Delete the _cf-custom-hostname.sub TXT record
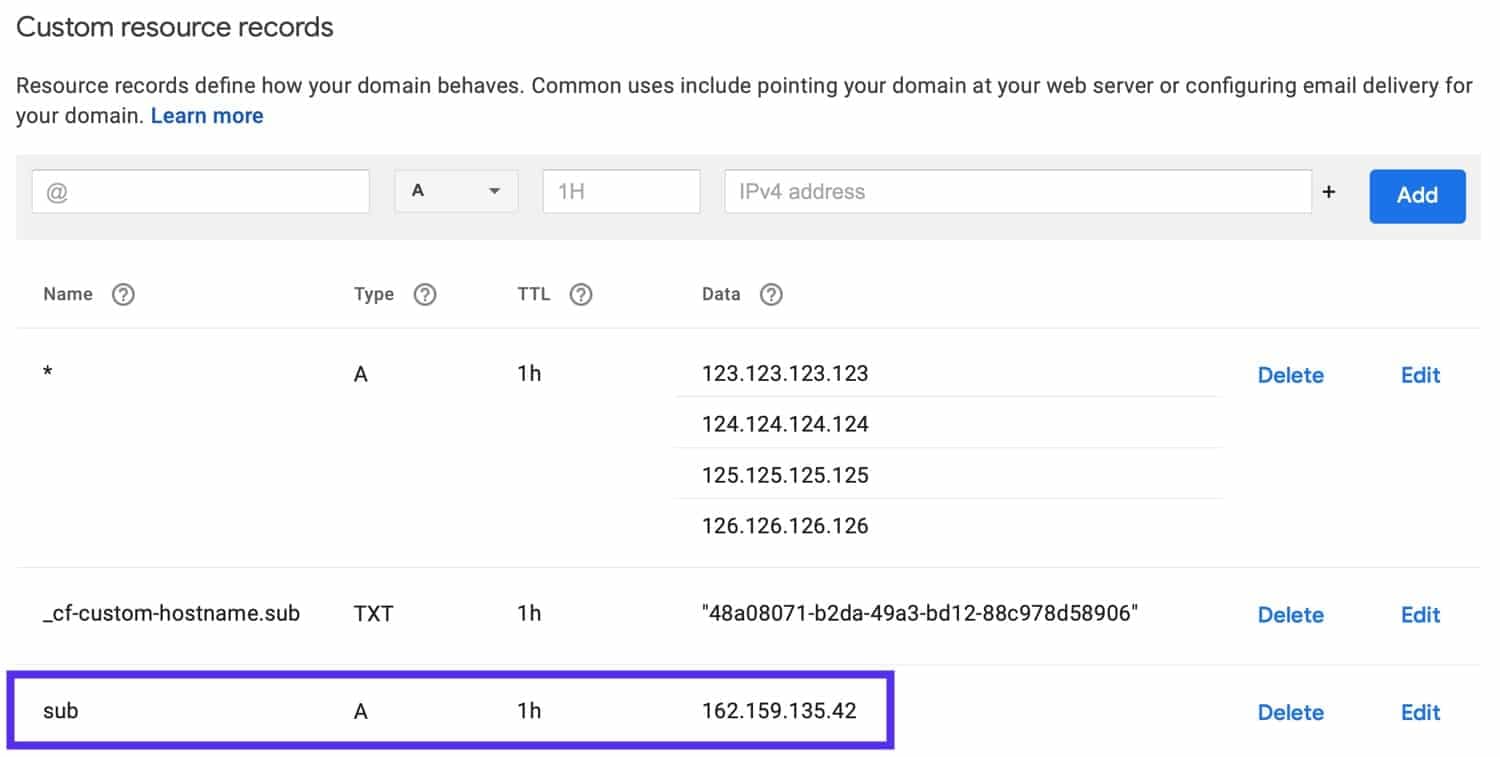Screen dimensions: 1500x757 [1290, 614]
